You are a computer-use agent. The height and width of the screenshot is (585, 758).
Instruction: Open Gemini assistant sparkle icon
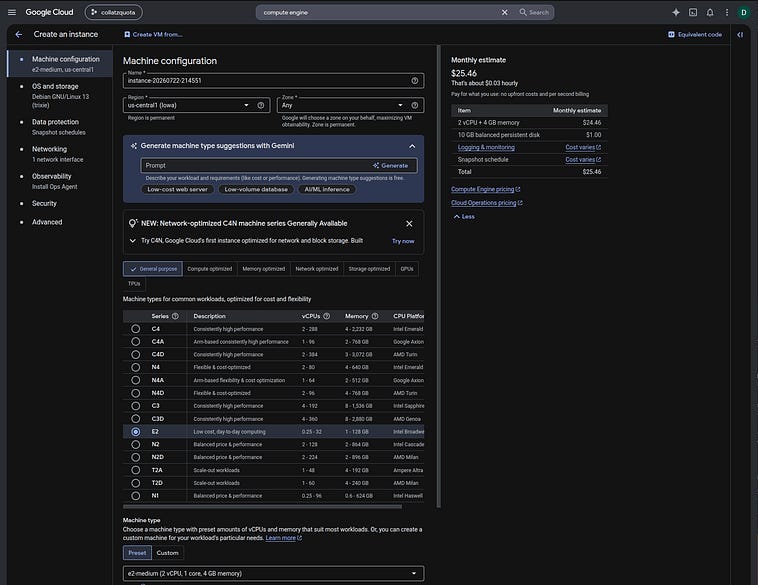(x=676, y=13)
